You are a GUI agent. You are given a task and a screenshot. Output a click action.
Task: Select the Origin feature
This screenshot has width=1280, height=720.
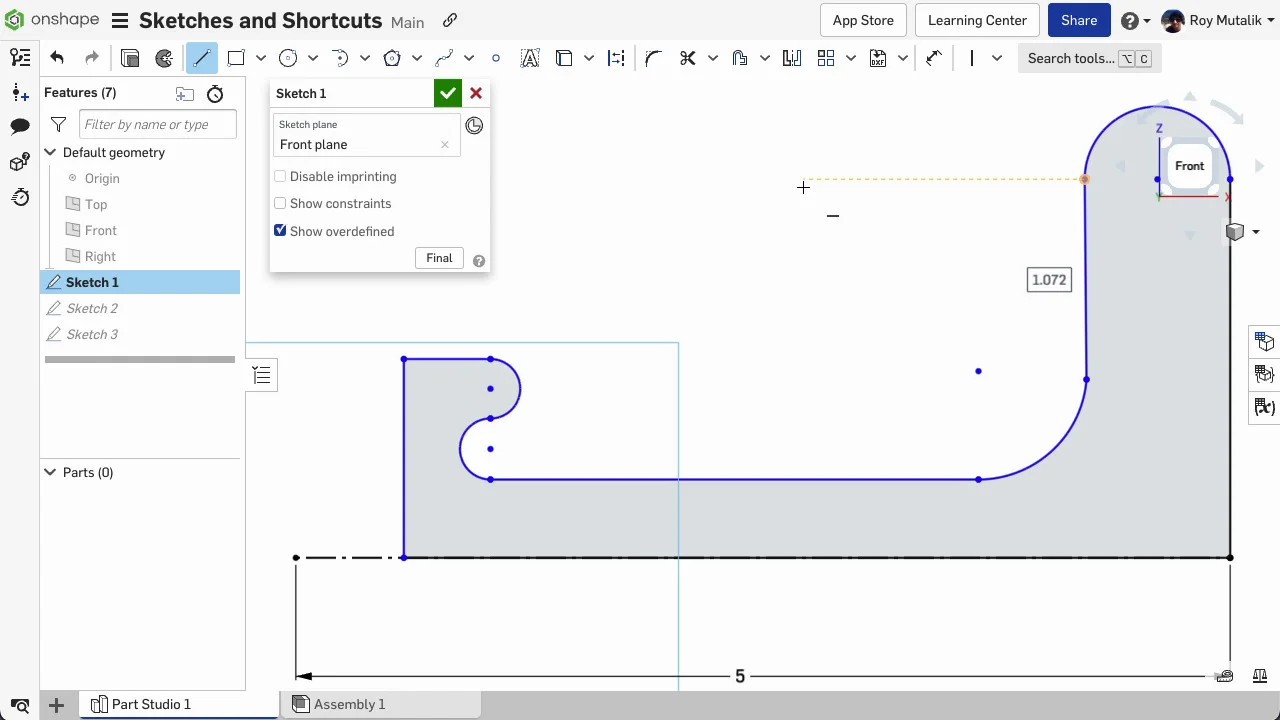tap(102, 178)
